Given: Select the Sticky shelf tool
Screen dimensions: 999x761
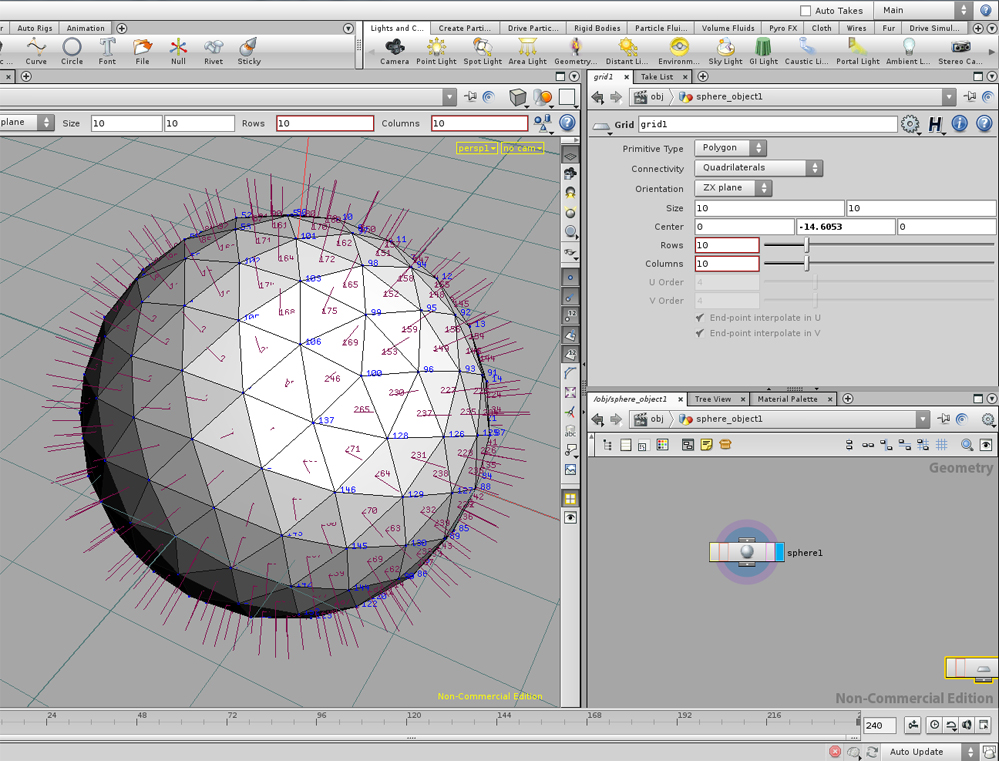Looking at the screenshot, I should 248,52.
